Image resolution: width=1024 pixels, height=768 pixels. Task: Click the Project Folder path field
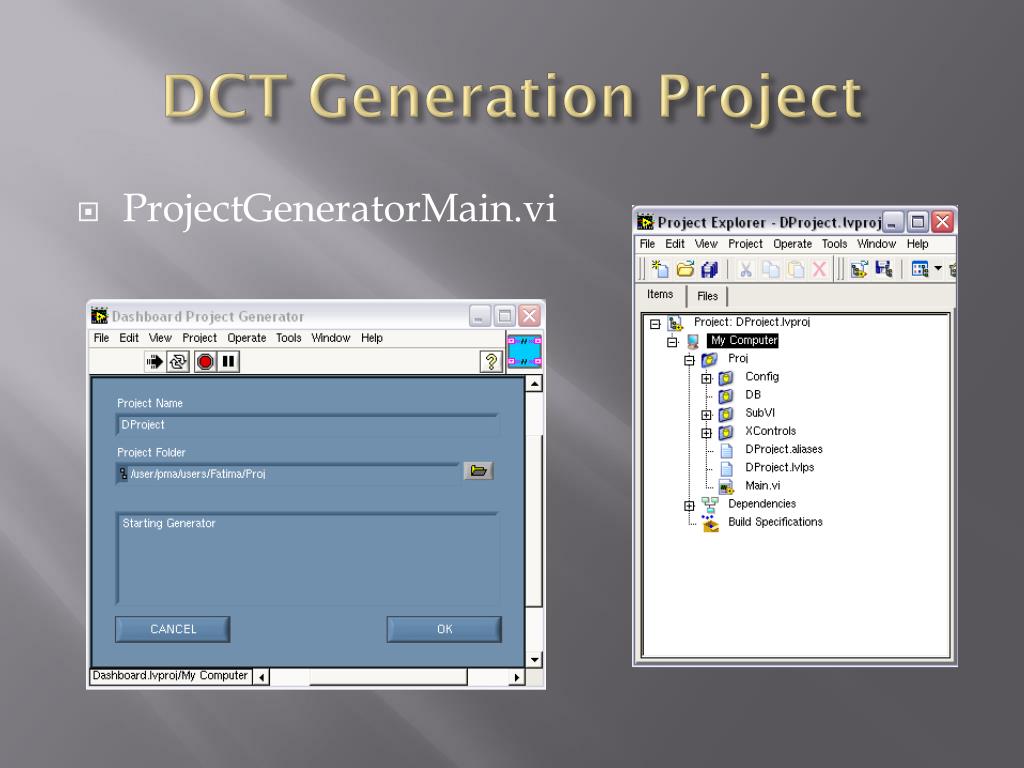[288, 473]
